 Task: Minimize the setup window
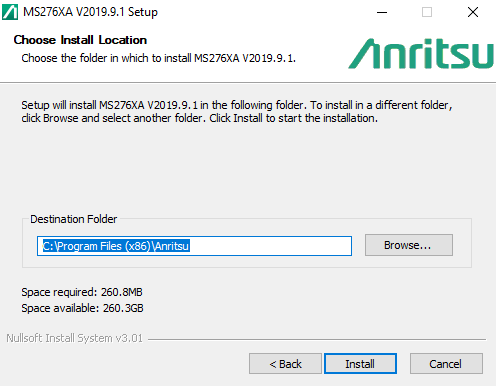(x=382, y=12)
